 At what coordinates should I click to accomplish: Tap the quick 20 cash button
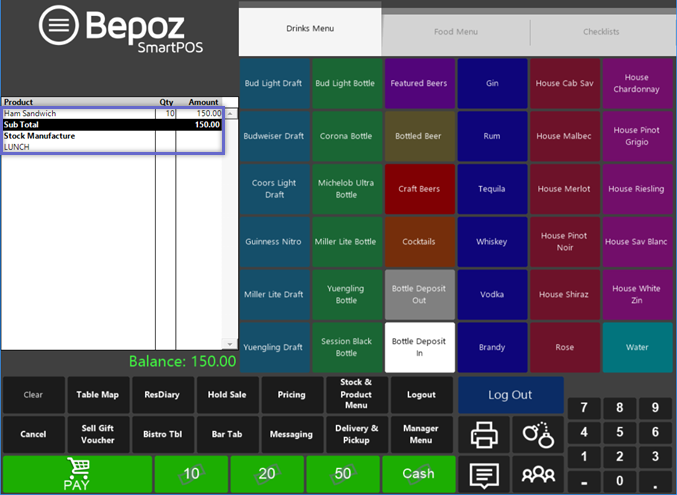[267, 474]
